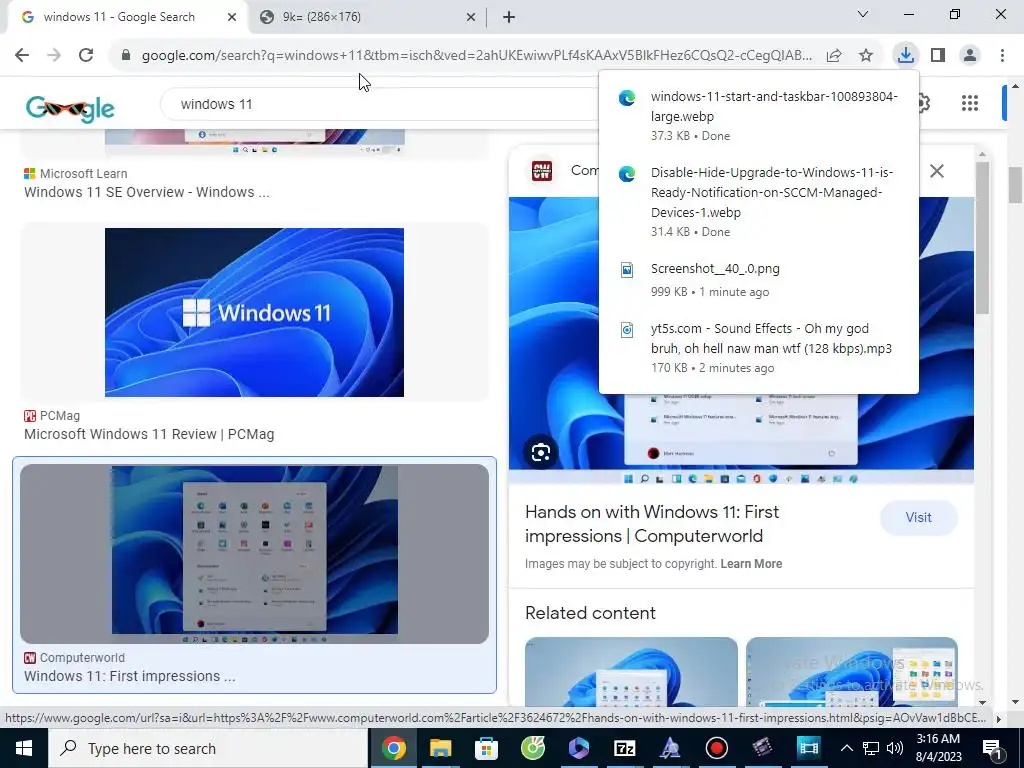Open the tab search chevron
This screenshot has width=1024, height=768.
point(863,14)
